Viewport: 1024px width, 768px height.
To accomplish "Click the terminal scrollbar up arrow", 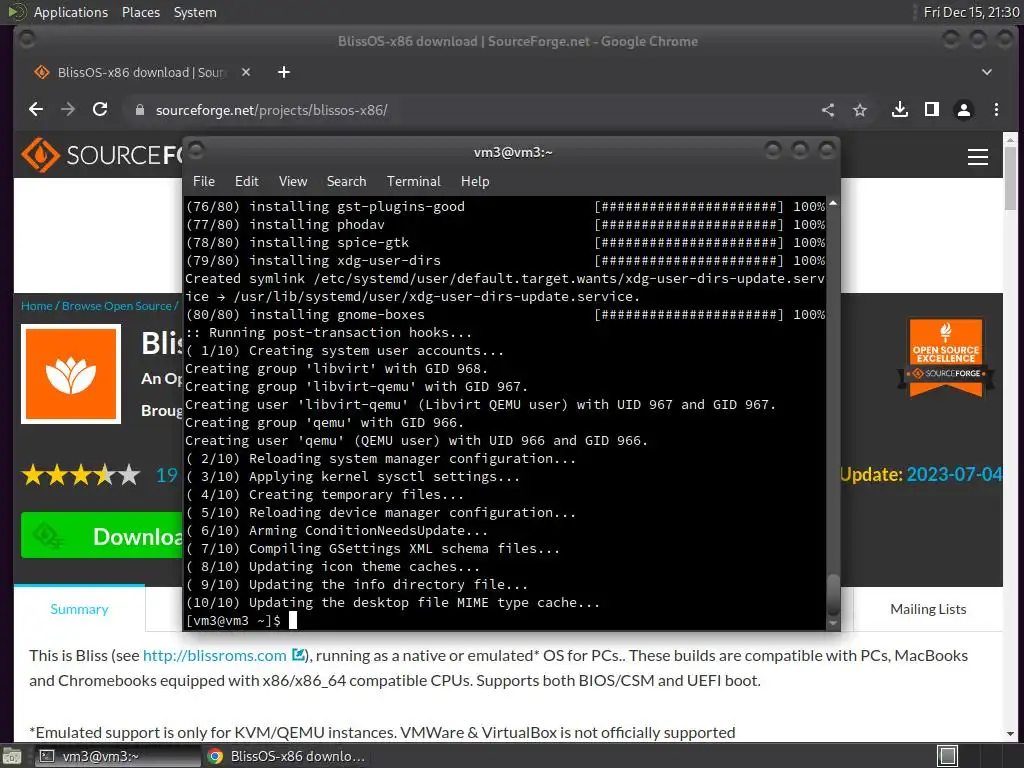I will [x=833, y=203].
